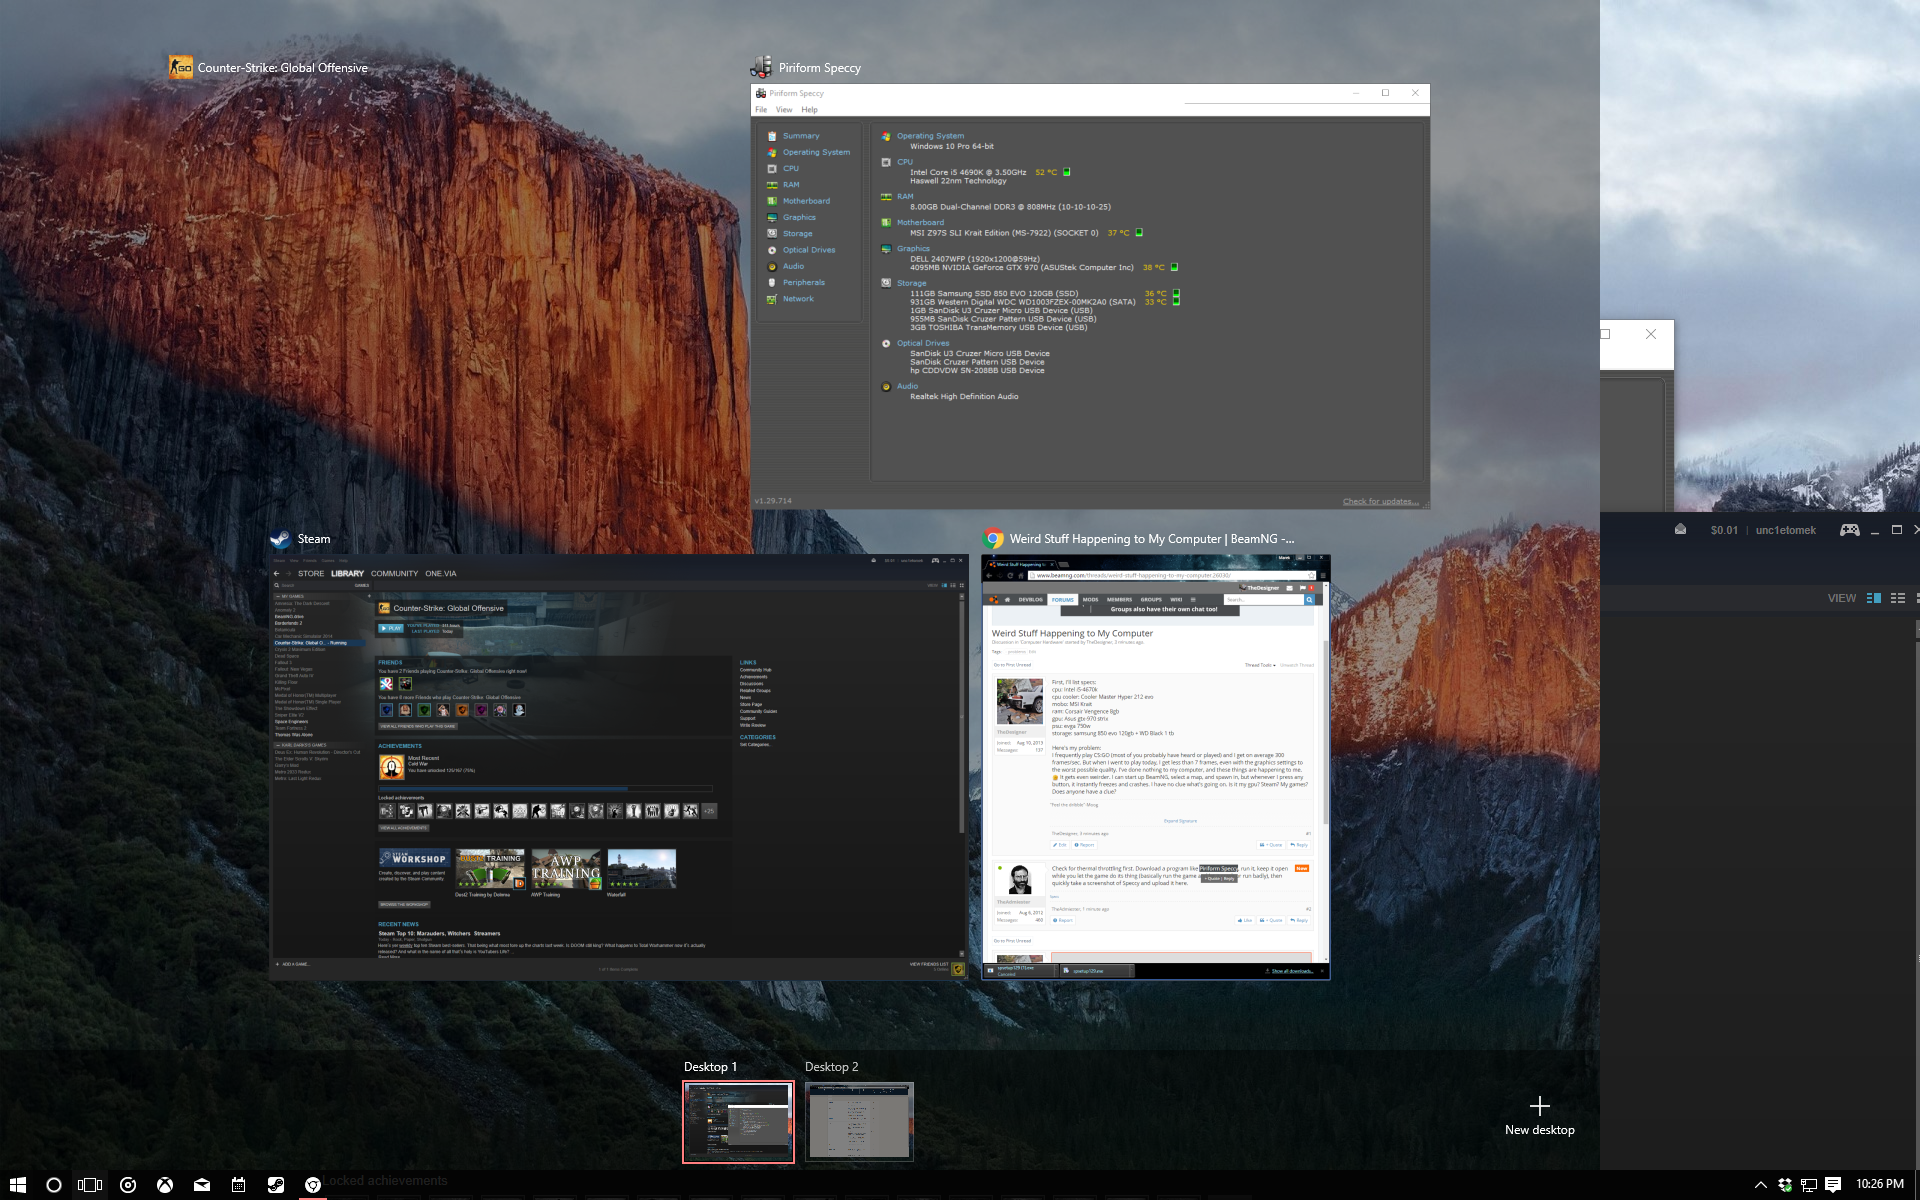
Task: Open the Xbox app from taskbar
Action: click(x=165, y=1185)
